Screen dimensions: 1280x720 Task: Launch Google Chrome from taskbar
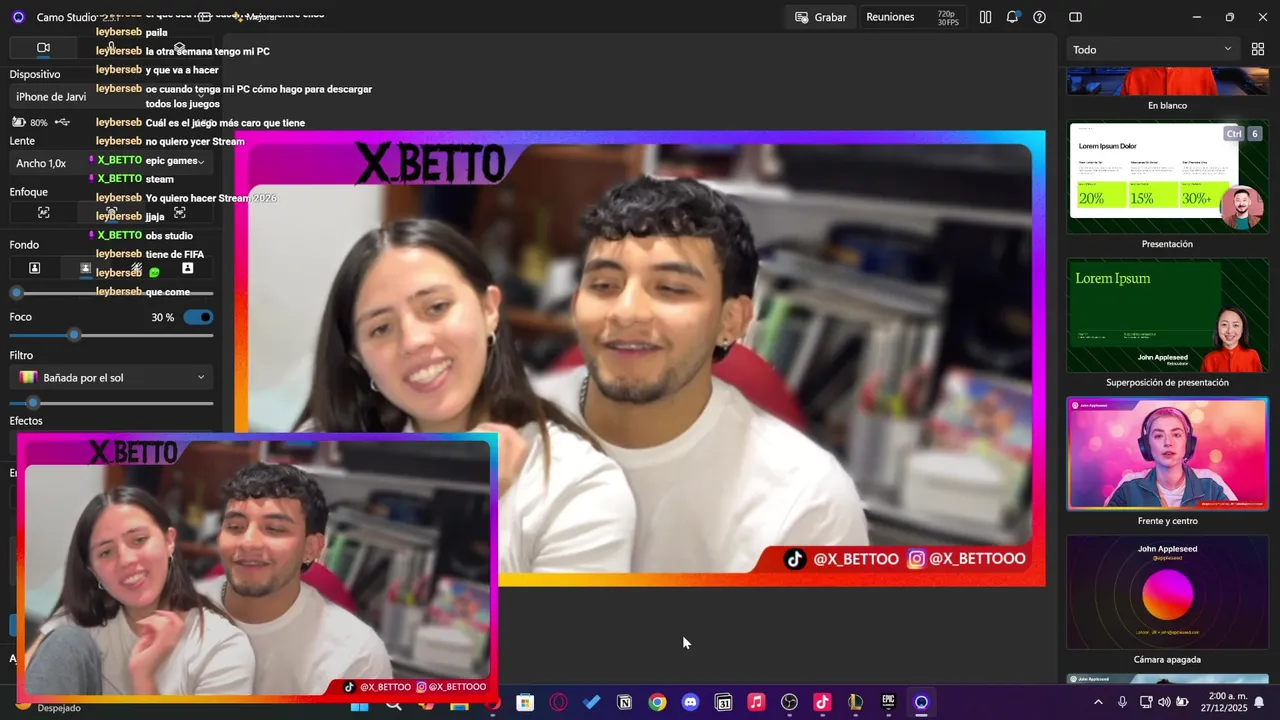(657, 702)
